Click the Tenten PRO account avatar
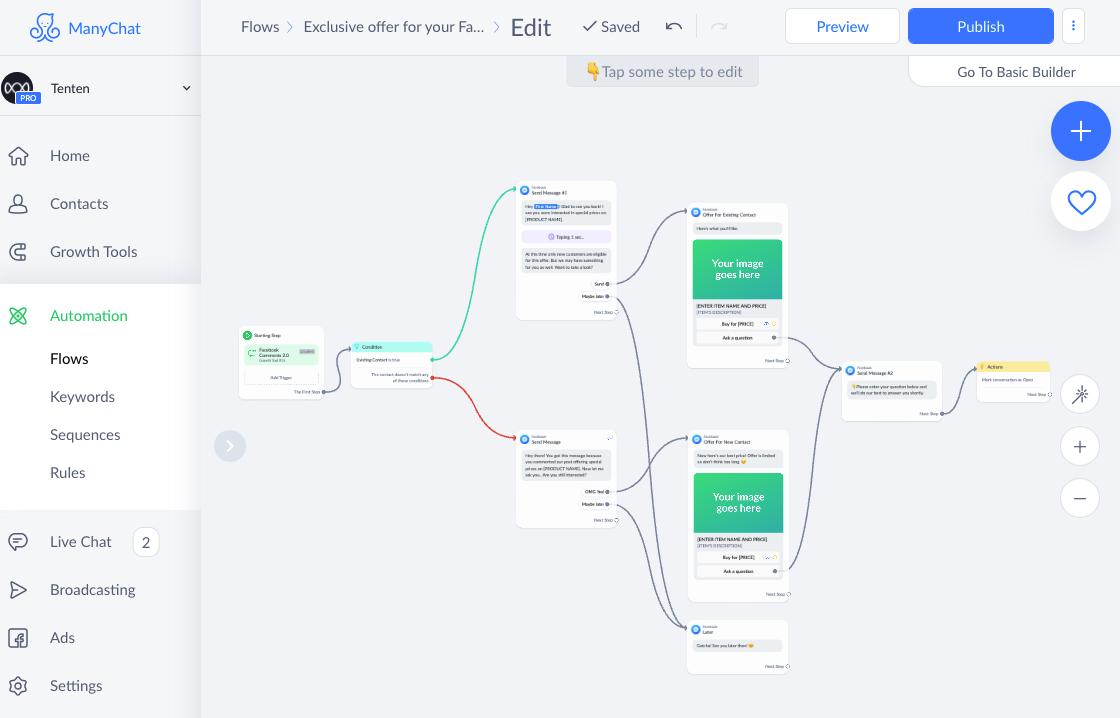 (19, 88)
